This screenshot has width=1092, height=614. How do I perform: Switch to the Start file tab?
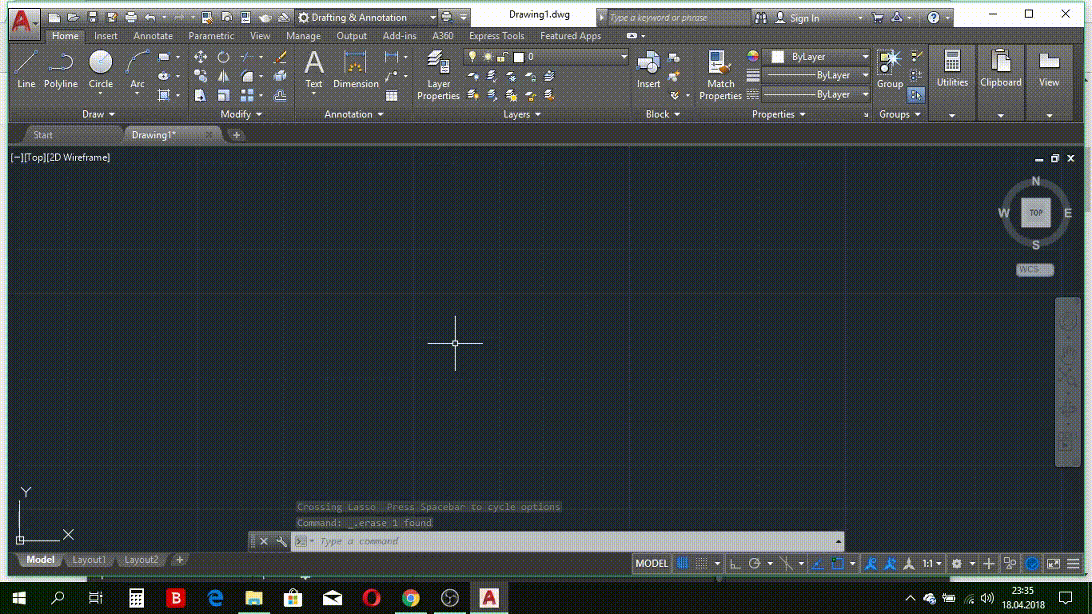click(x=43, y=135)
